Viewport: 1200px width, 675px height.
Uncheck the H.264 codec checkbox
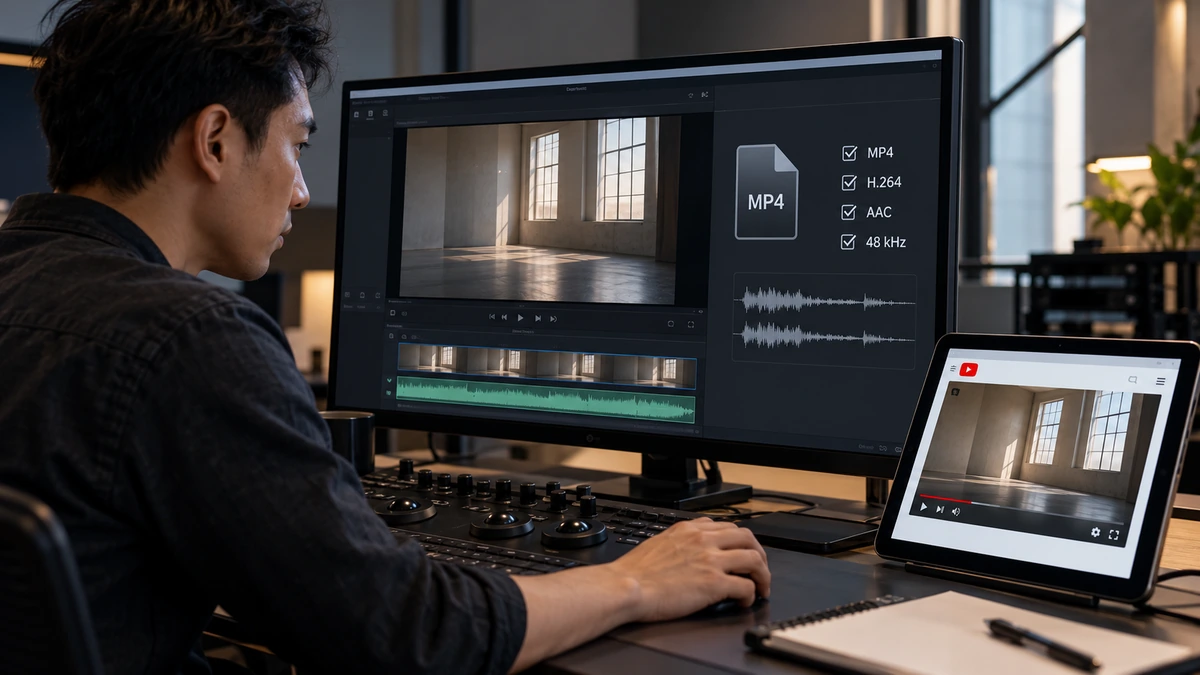849,182
